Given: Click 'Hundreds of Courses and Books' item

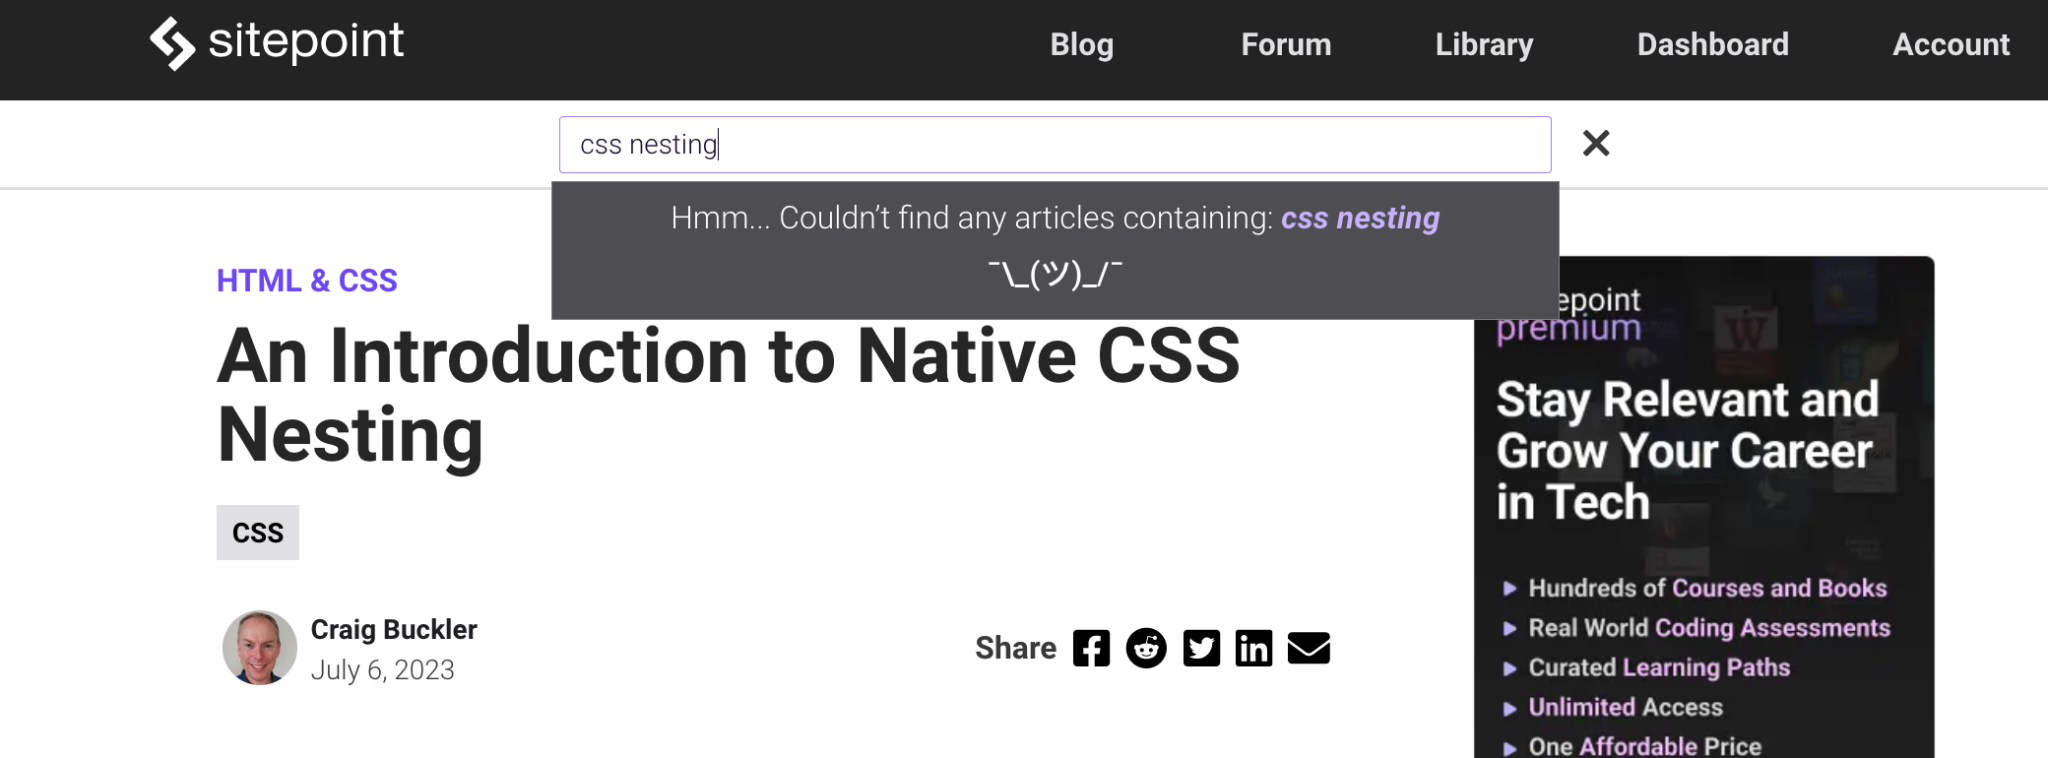Looking at the screenshot, I should coord(1707,588).
